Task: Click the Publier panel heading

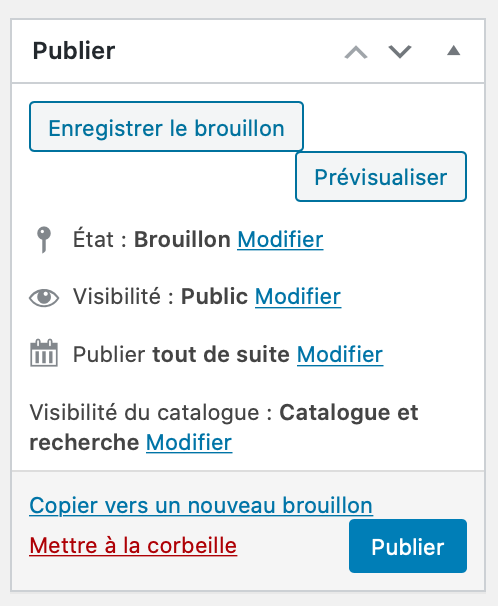Action: point(74,51)
